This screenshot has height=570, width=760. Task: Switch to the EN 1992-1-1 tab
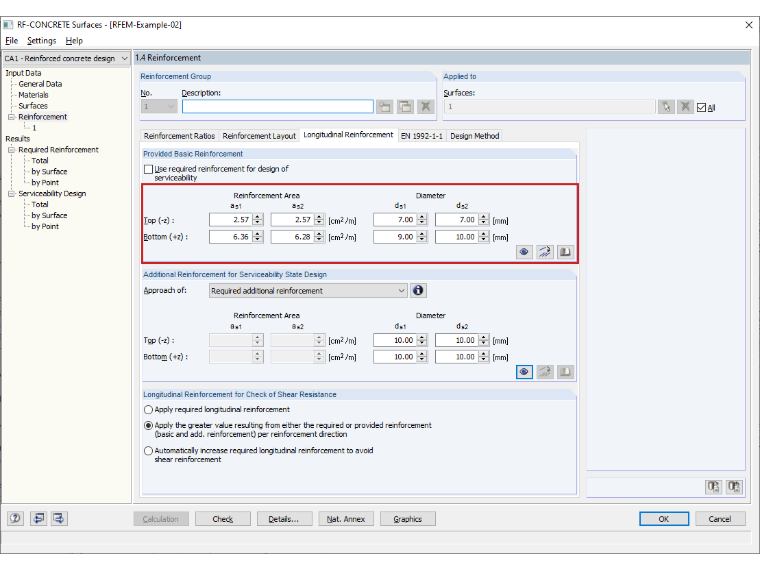coord(422,136)
